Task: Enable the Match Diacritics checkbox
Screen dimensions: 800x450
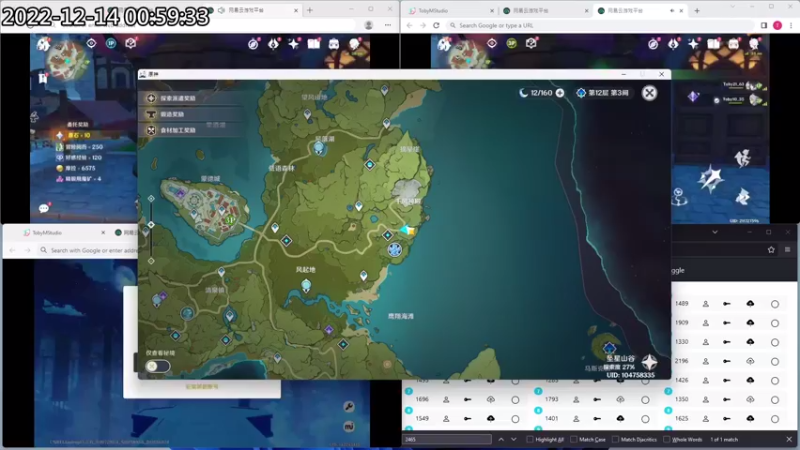Action: tap(615, 439)
